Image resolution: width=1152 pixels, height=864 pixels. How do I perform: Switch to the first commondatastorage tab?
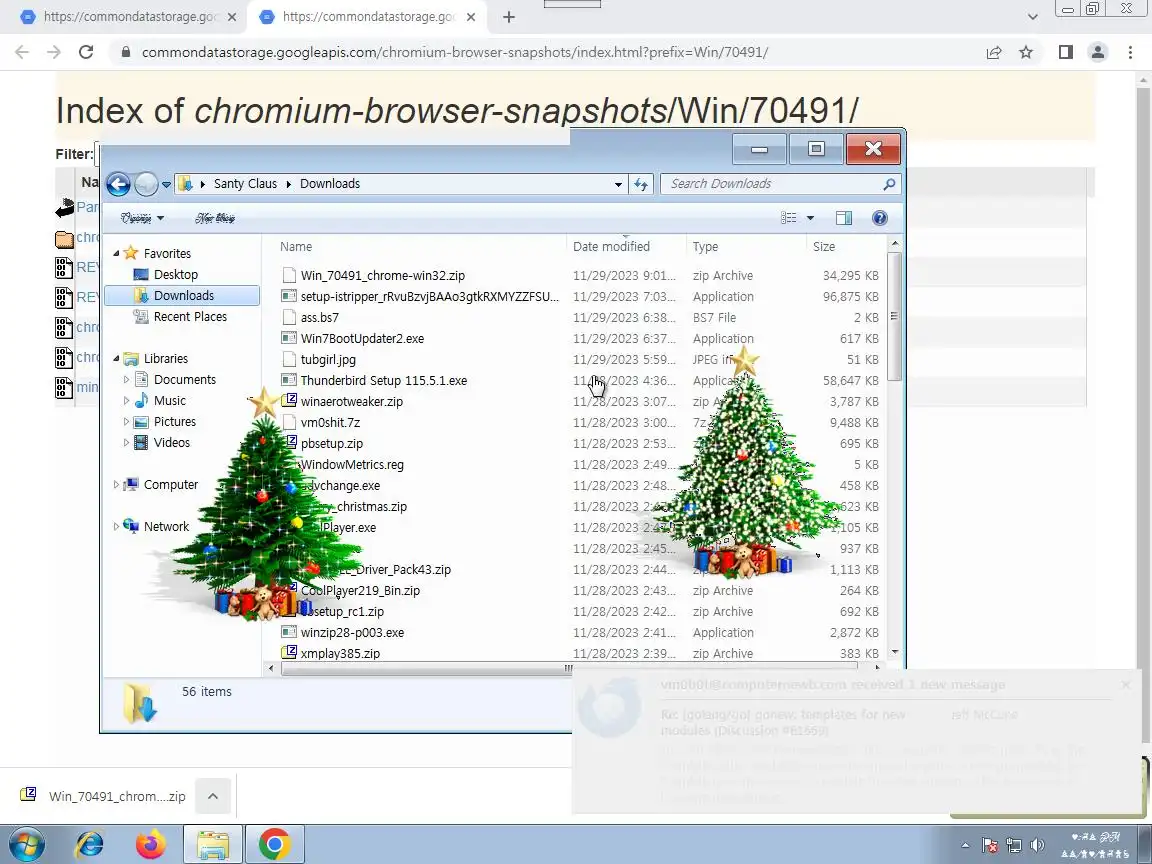129,17
